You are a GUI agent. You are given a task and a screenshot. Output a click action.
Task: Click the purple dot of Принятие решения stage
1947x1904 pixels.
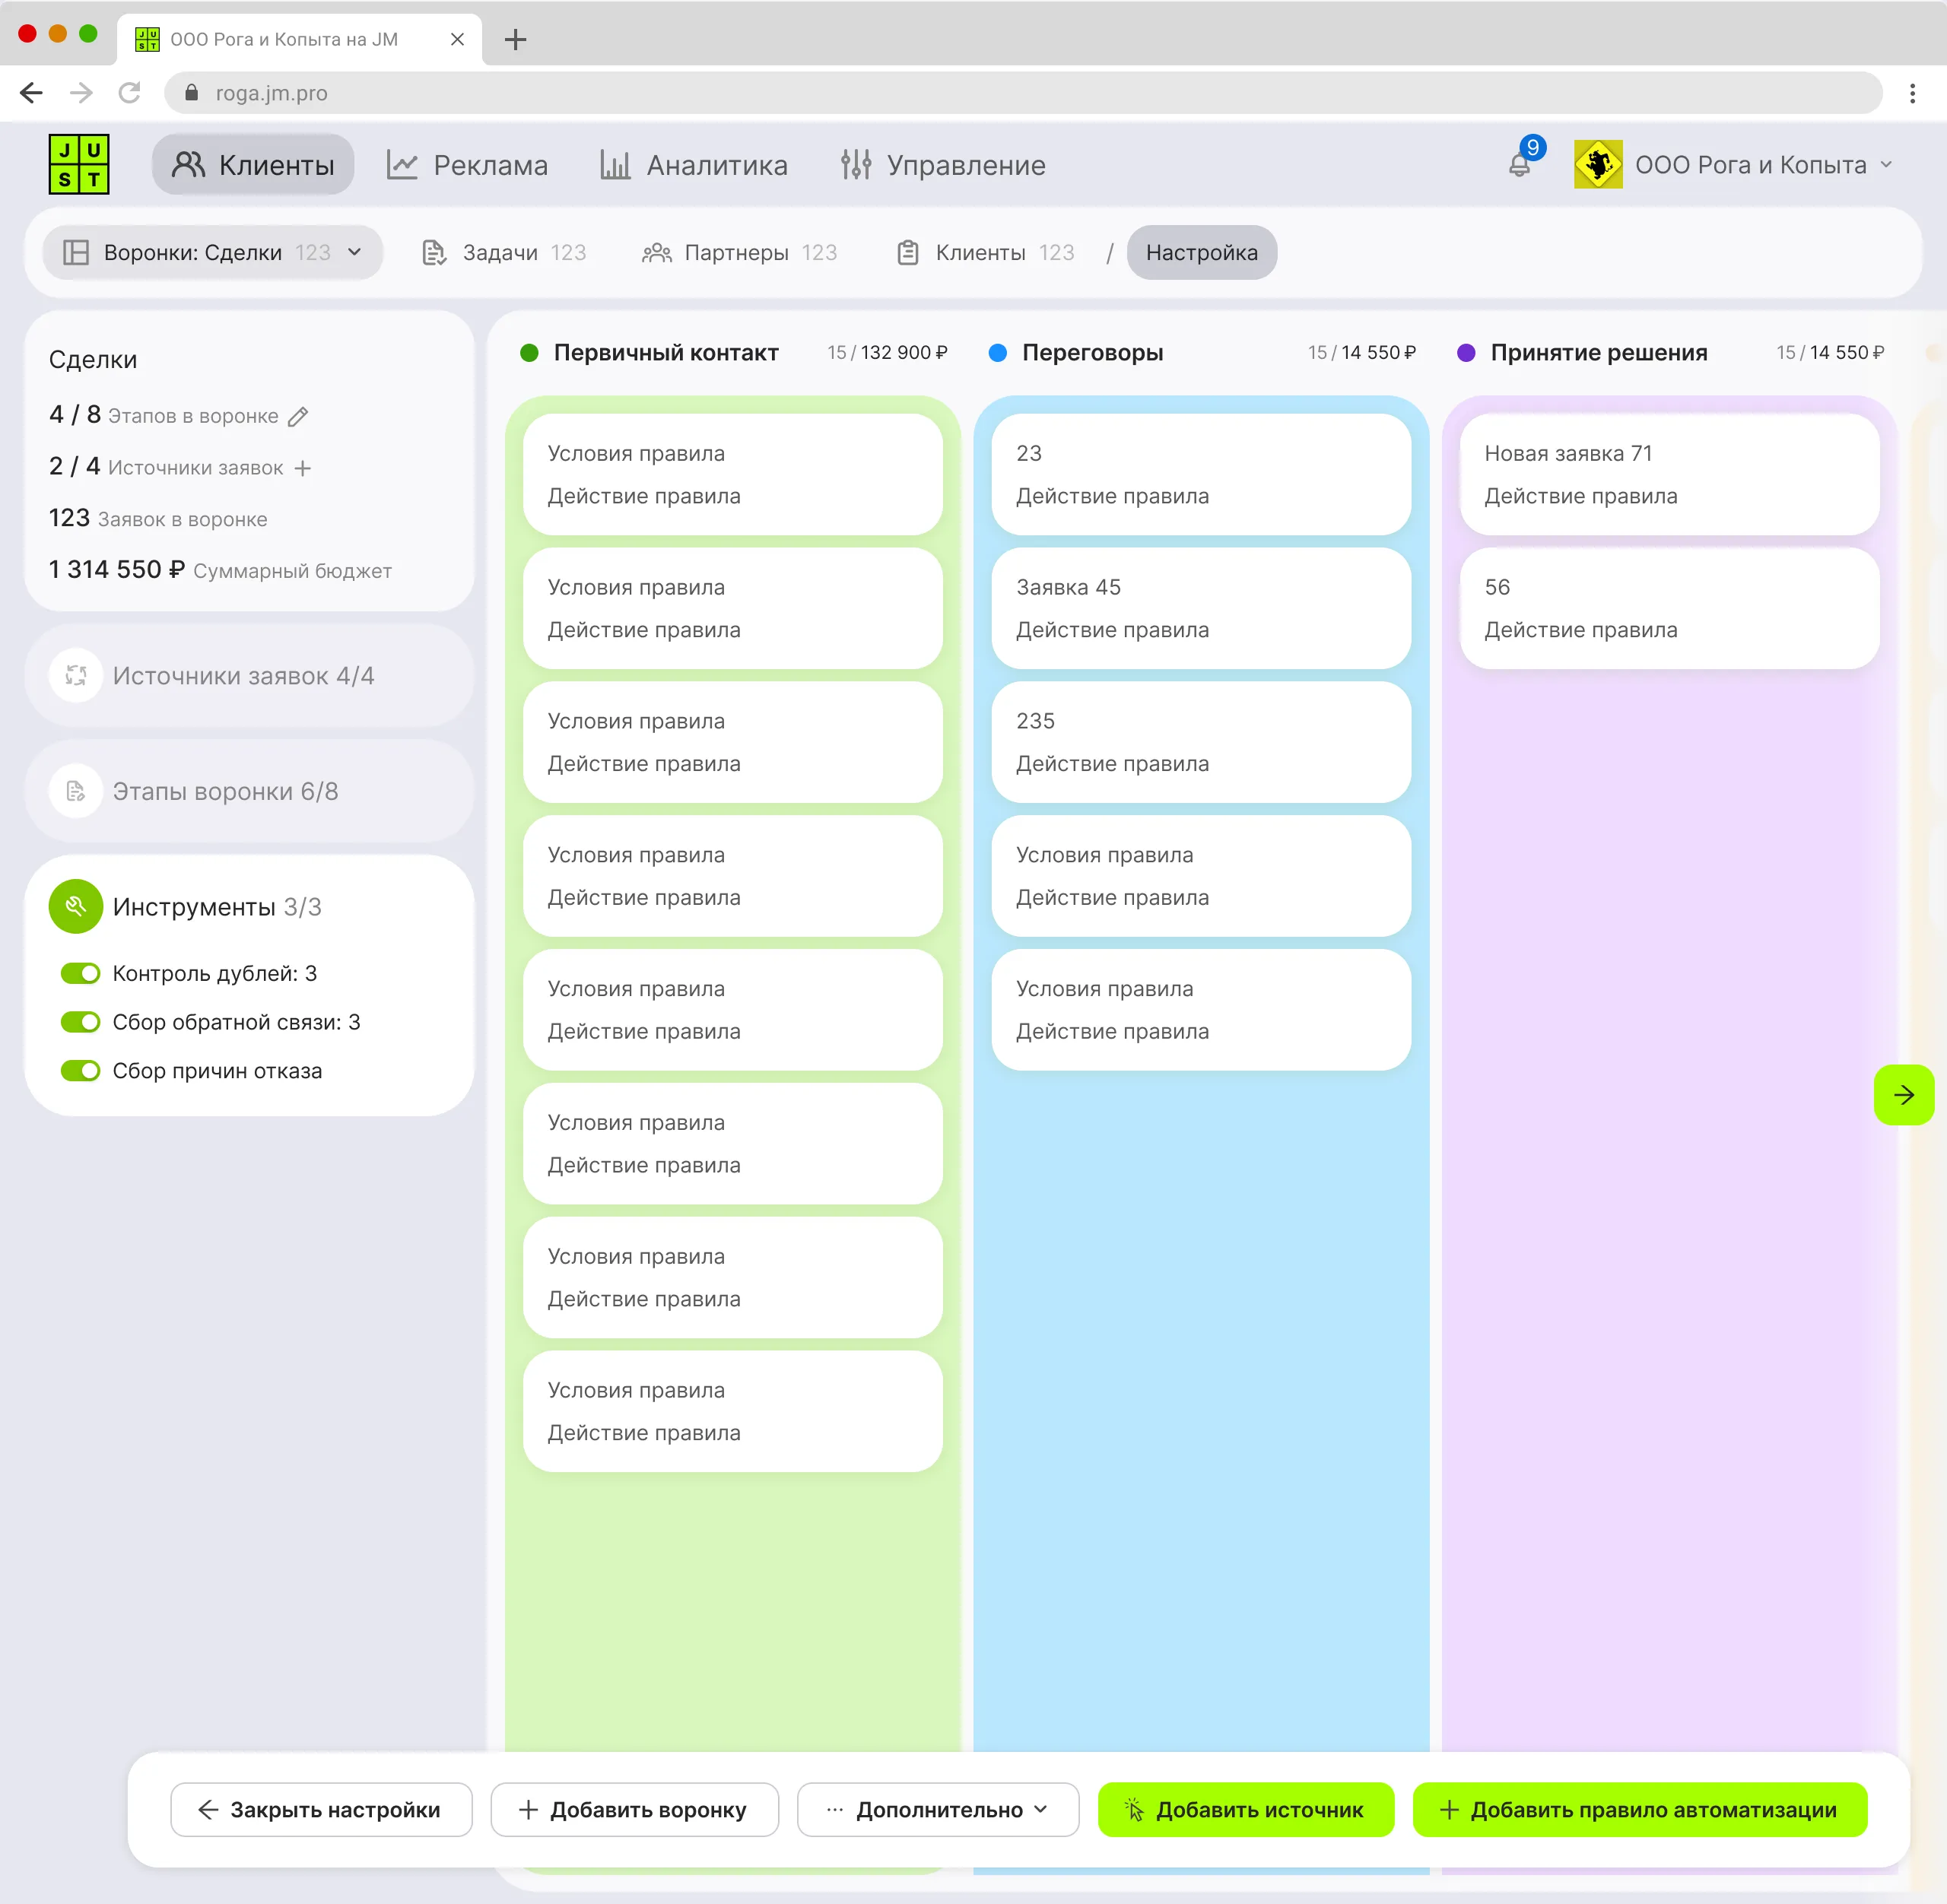point(1466,353)
